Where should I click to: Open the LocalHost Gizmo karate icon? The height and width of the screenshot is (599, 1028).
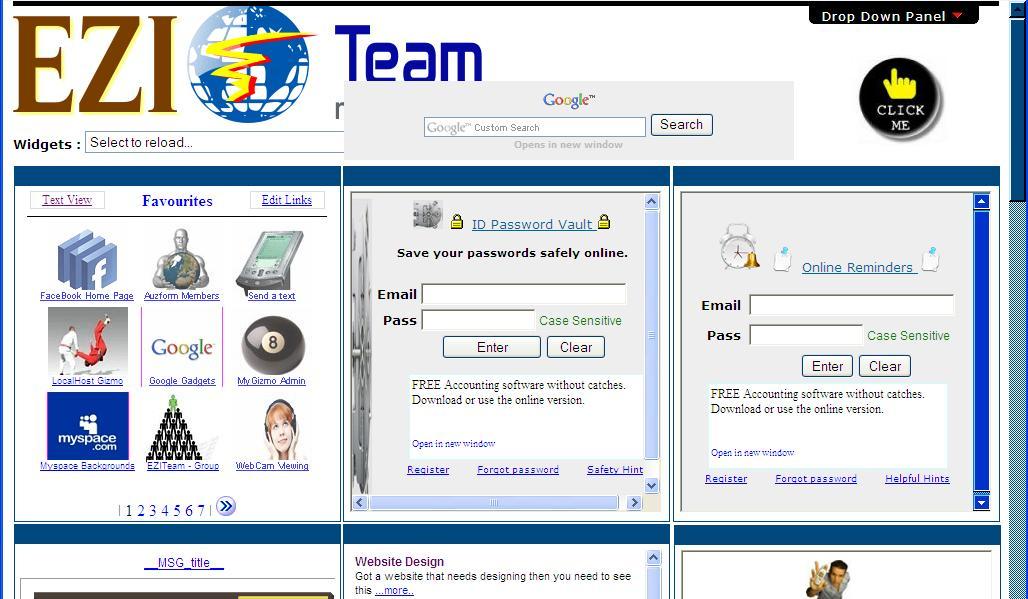point(88,341)
